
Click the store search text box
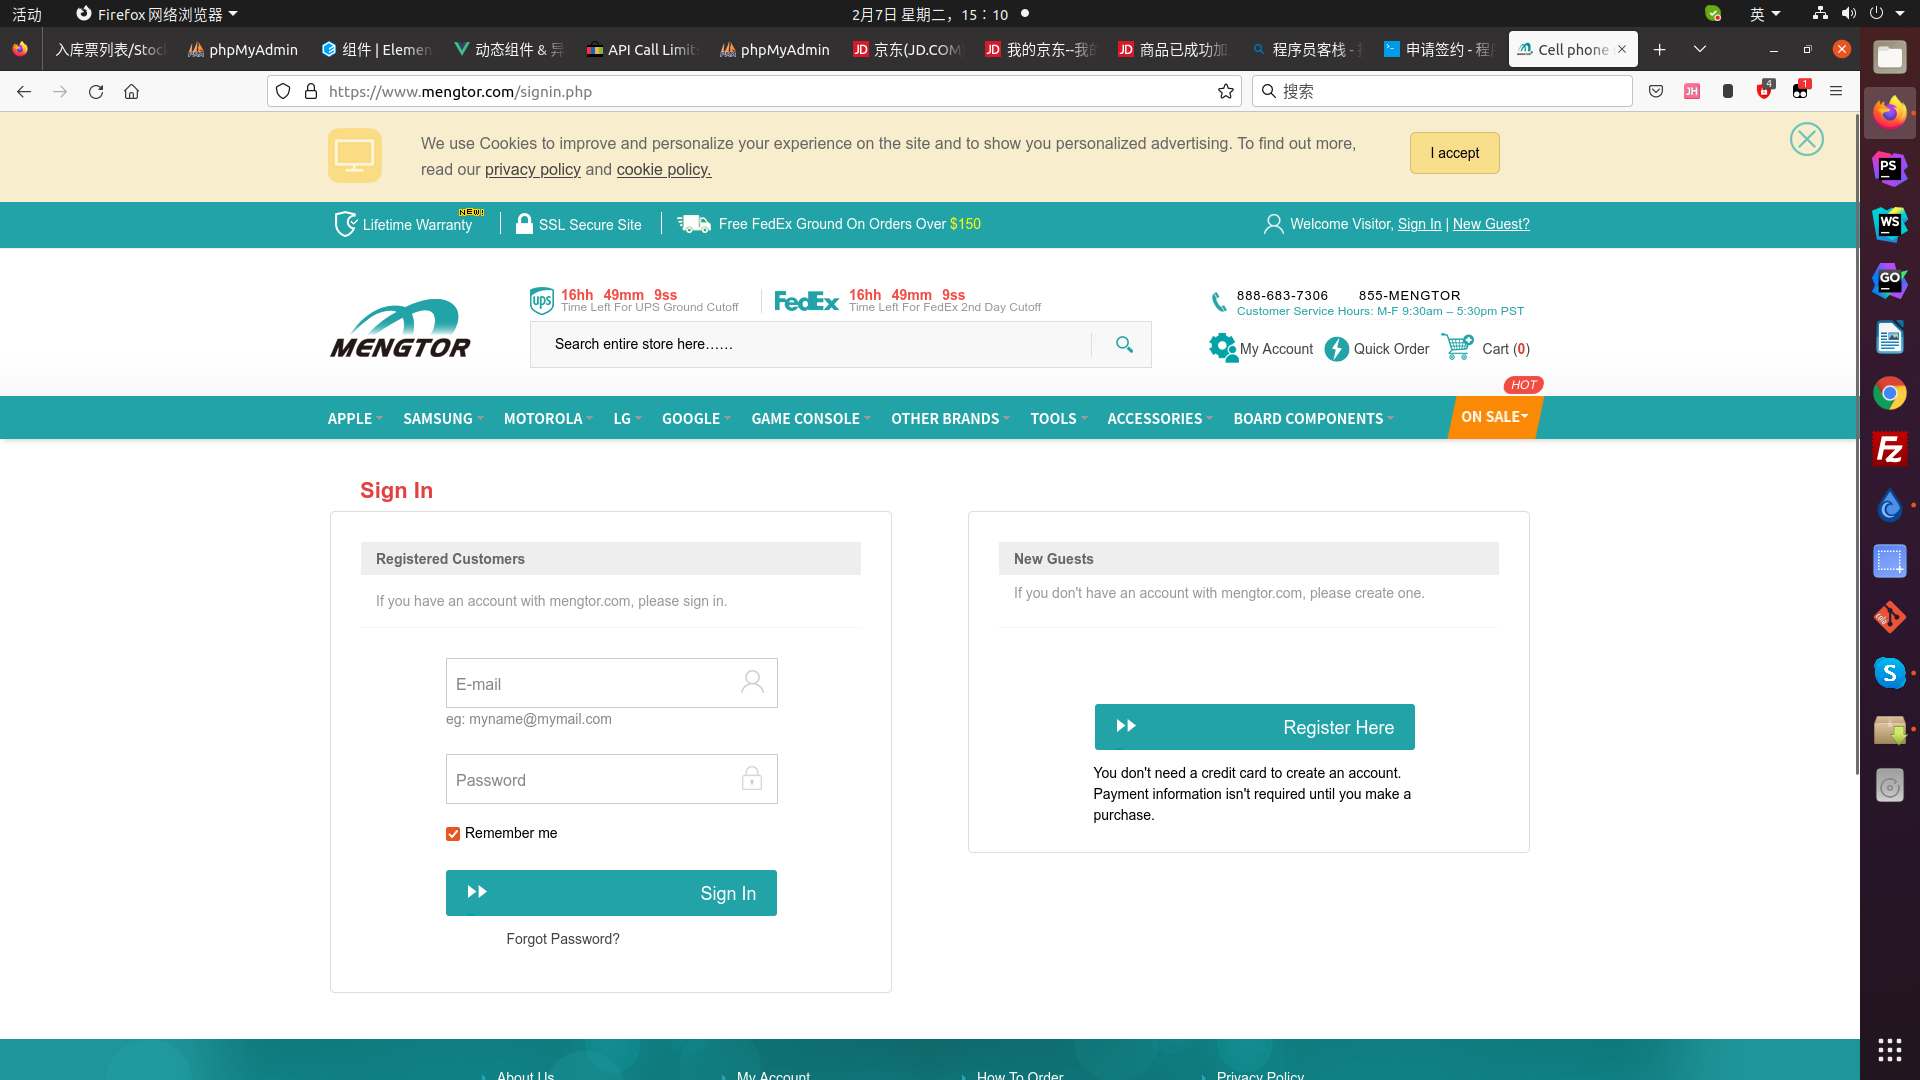810,344
